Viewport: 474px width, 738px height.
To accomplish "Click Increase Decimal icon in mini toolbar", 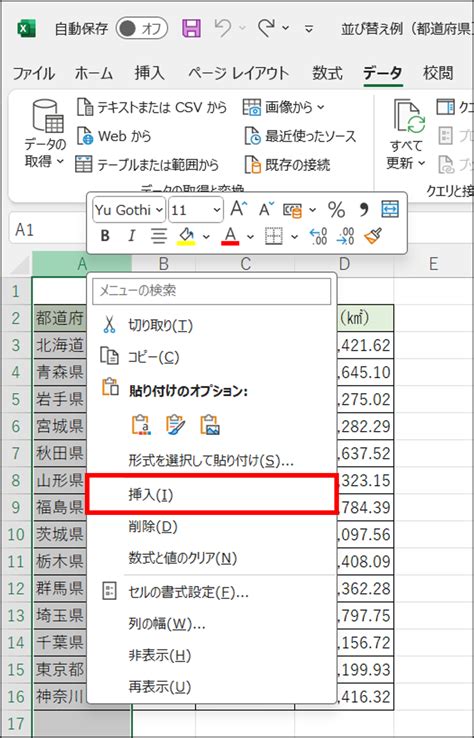I will pos(319,236).
